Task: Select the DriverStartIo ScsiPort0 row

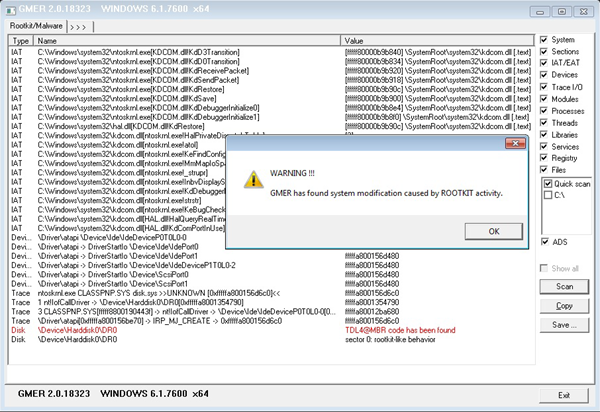Action: [271, 274]
